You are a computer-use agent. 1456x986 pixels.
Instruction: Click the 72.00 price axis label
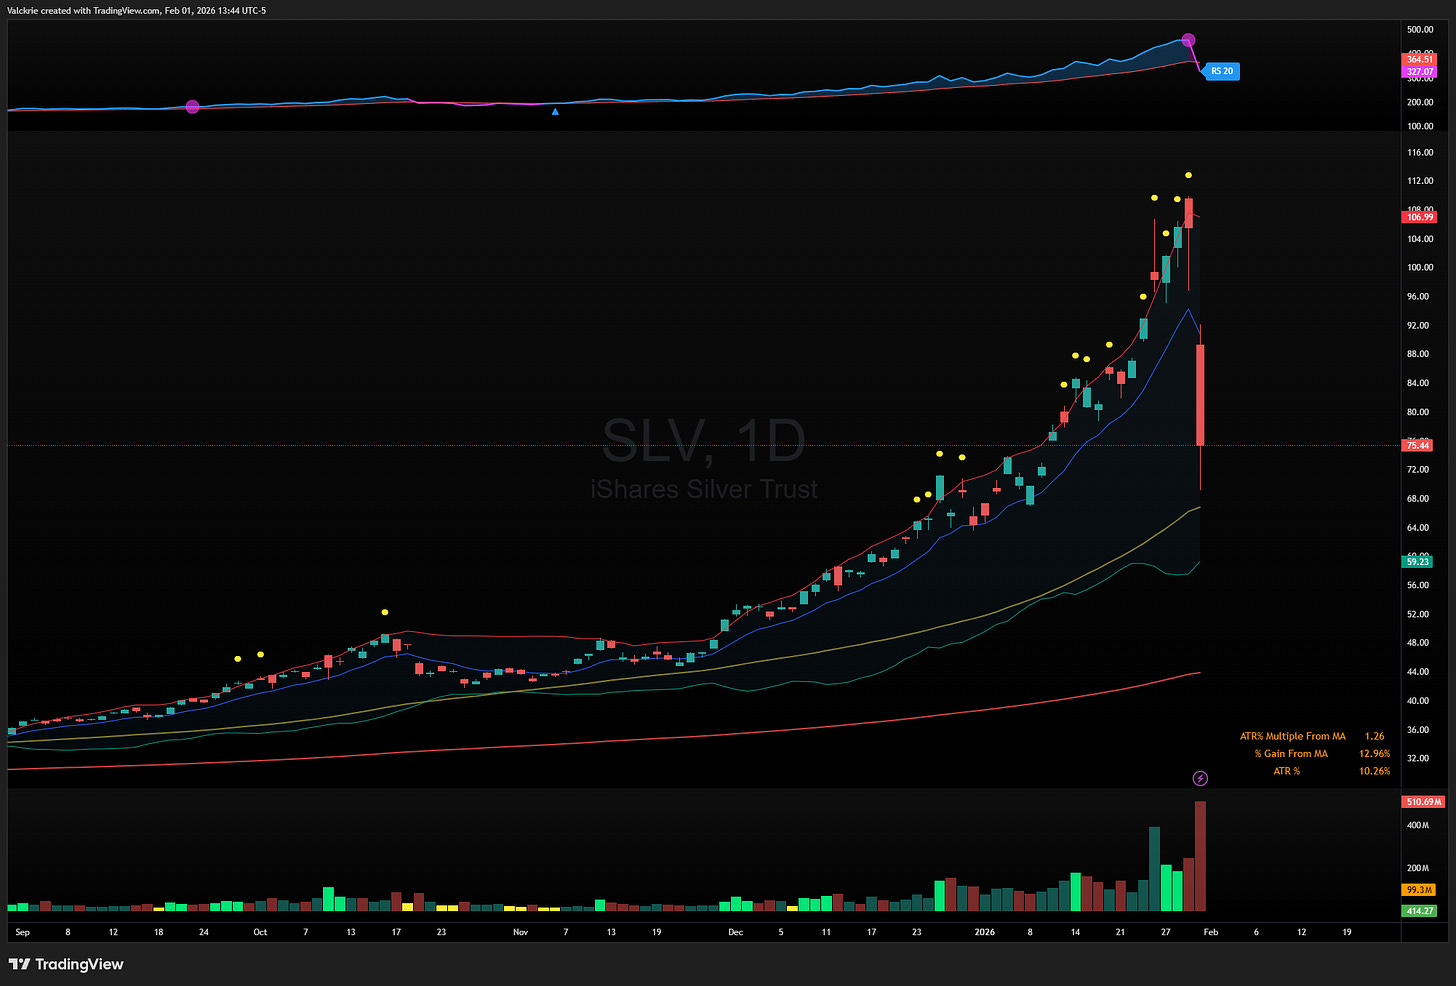point(1419,470)
